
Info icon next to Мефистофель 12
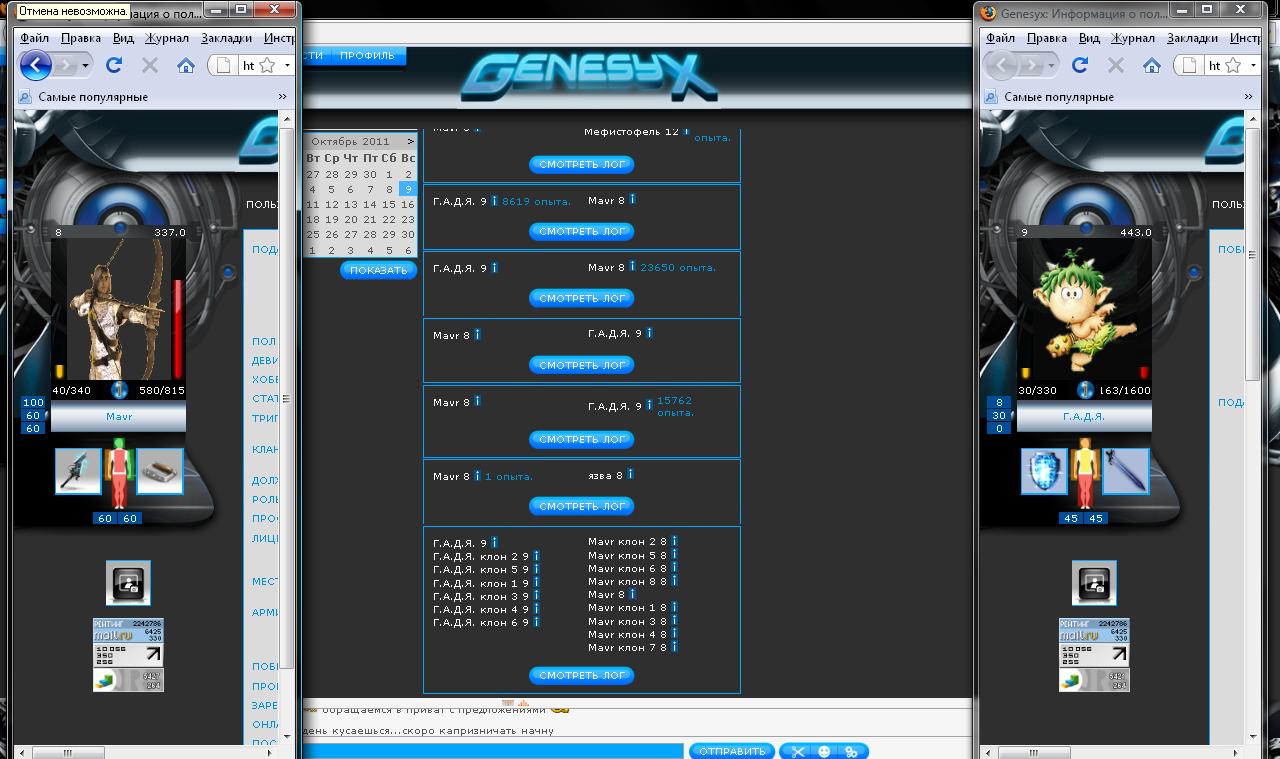[687, 130]
